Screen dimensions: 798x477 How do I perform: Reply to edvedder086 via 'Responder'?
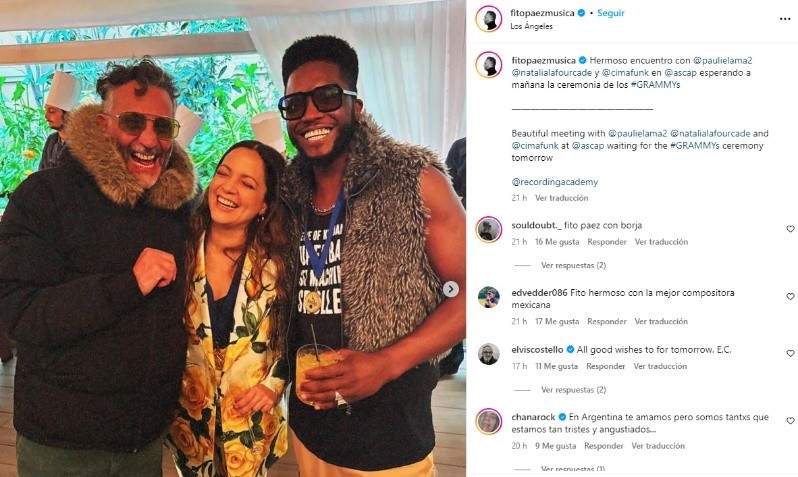click(607, 322)
